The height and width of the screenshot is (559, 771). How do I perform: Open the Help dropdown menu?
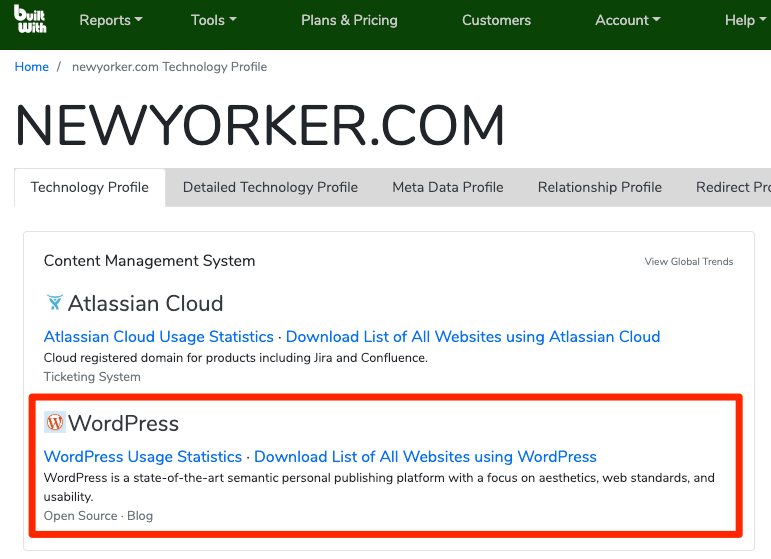[744, 20]
